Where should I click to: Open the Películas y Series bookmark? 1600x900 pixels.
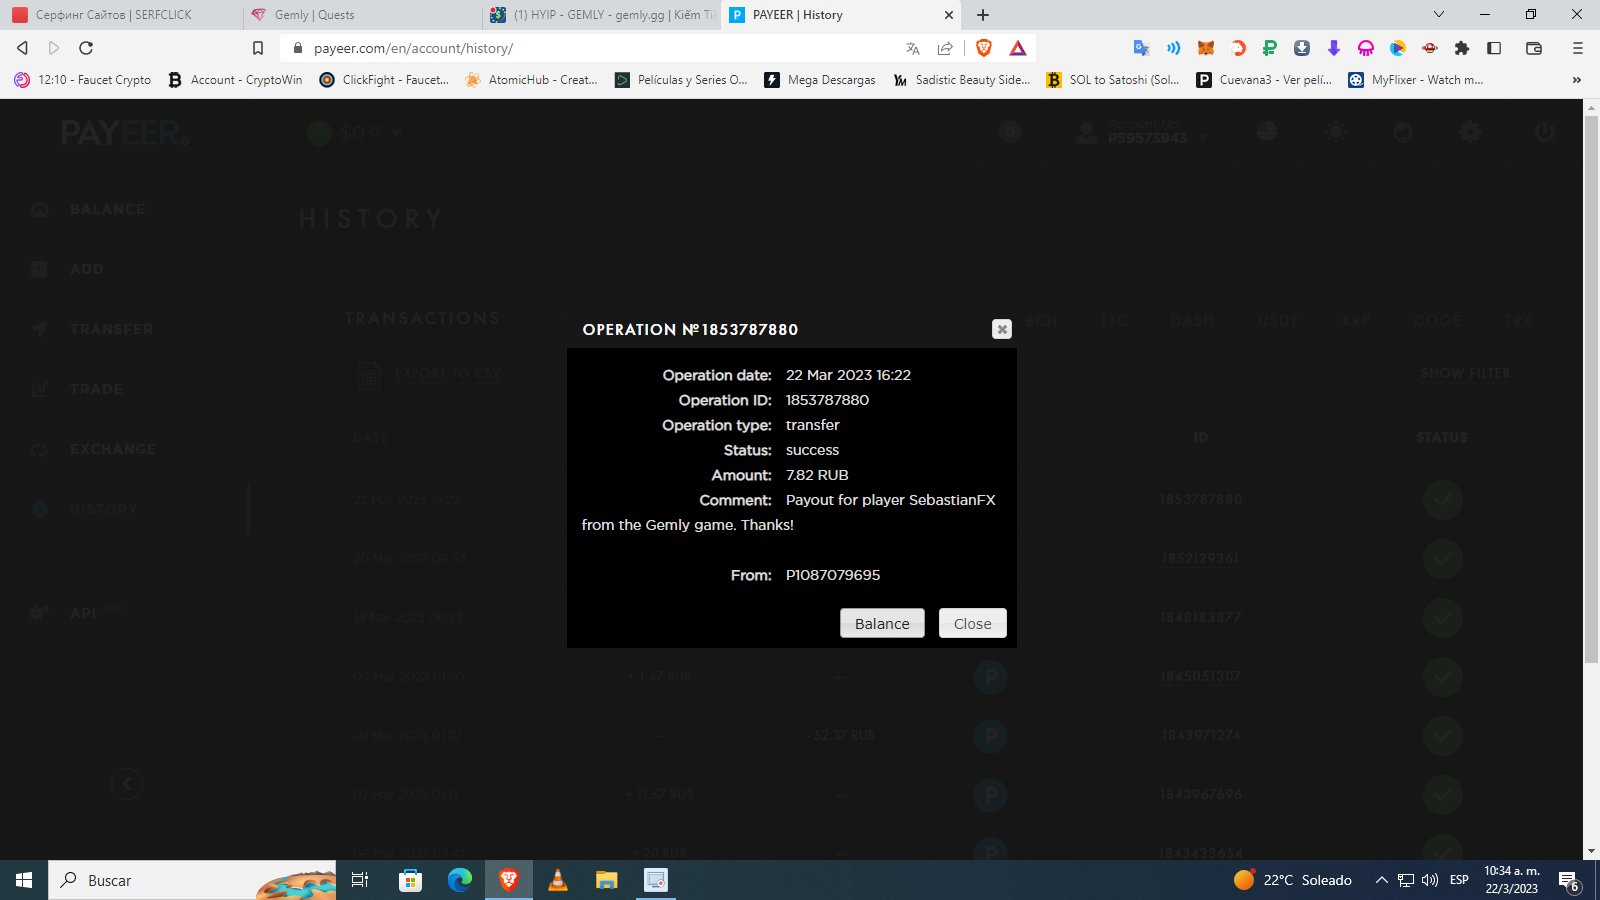pyautogui.click(x=681, y=80)
